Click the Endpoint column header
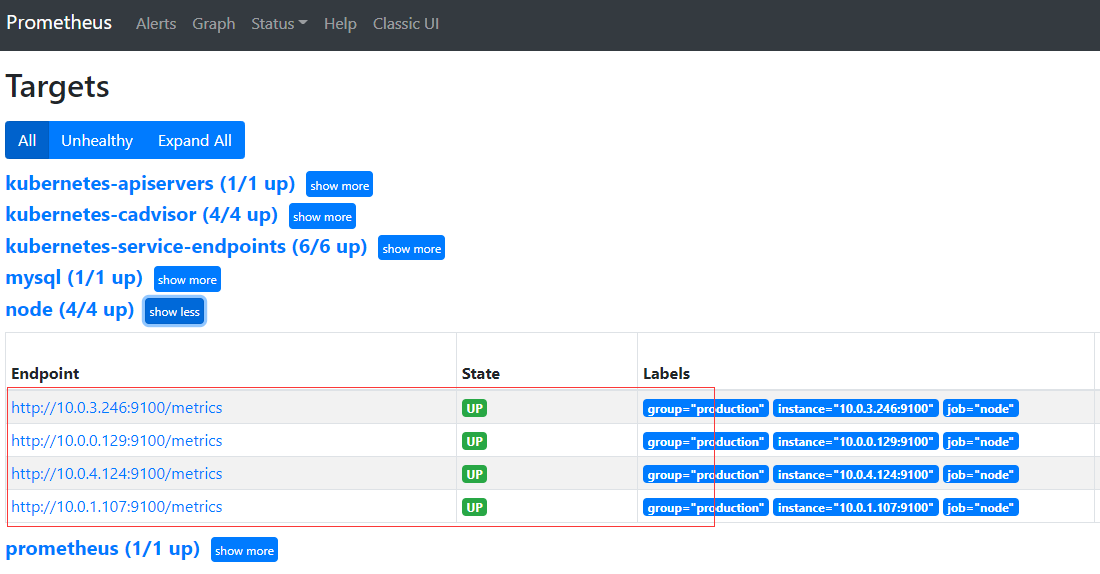 tap(45, 373)
